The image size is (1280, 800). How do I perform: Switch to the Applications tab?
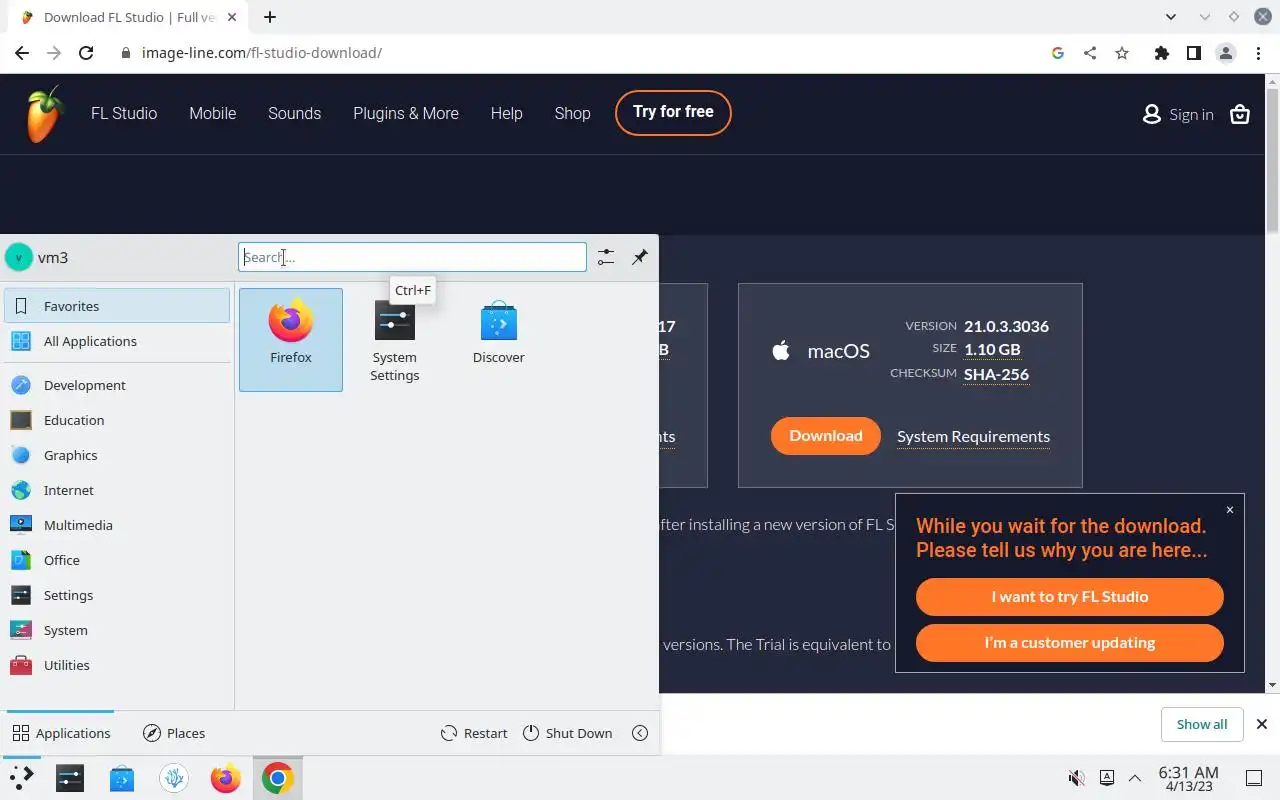click(61, 733)
